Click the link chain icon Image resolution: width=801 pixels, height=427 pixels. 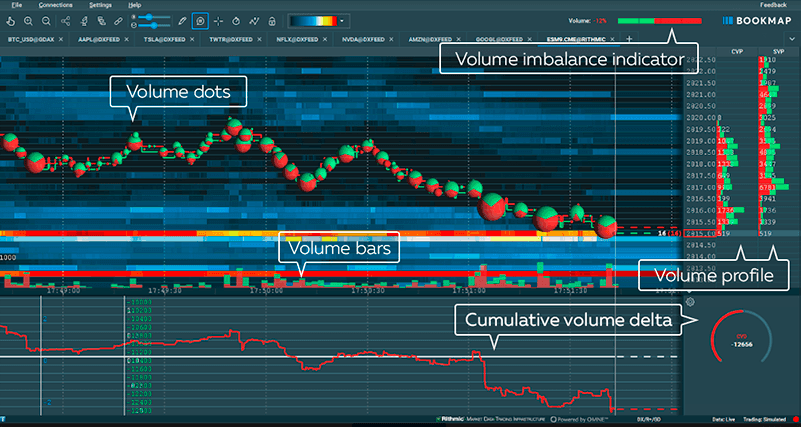(118, 20)
